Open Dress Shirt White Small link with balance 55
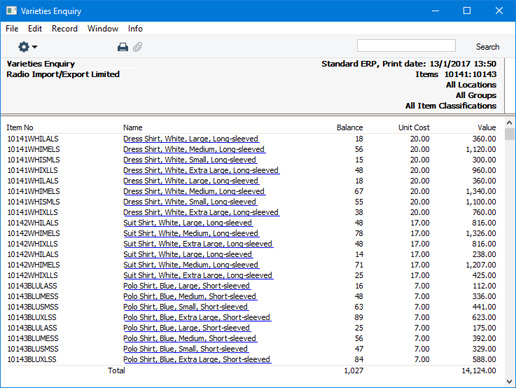Viewport: 516px width, 388px height. click(190, 202)
